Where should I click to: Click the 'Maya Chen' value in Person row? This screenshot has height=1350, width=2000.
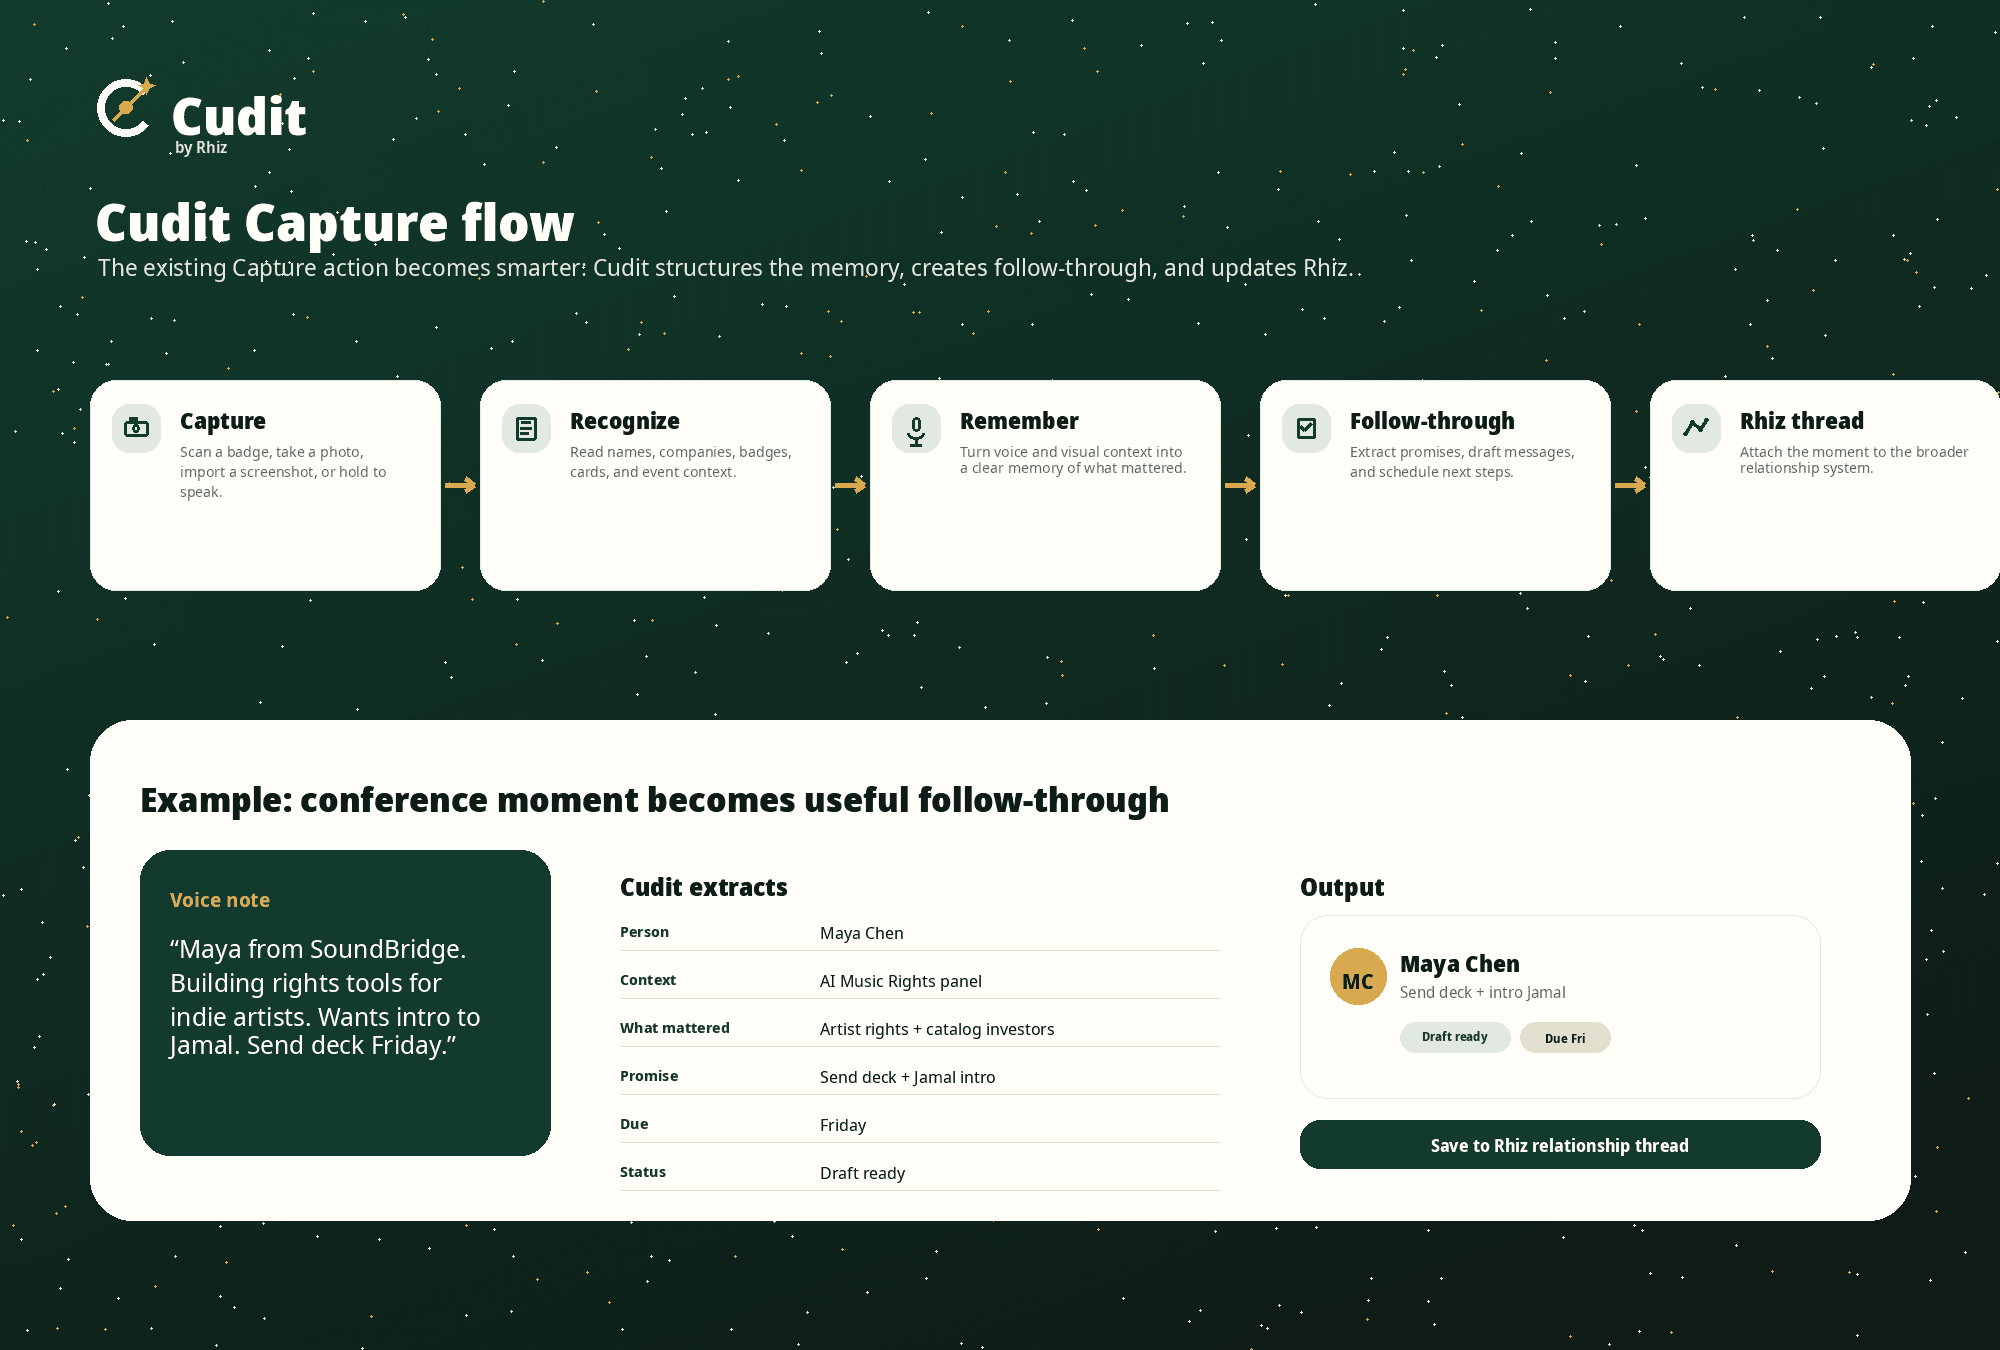tap(862, 933)
